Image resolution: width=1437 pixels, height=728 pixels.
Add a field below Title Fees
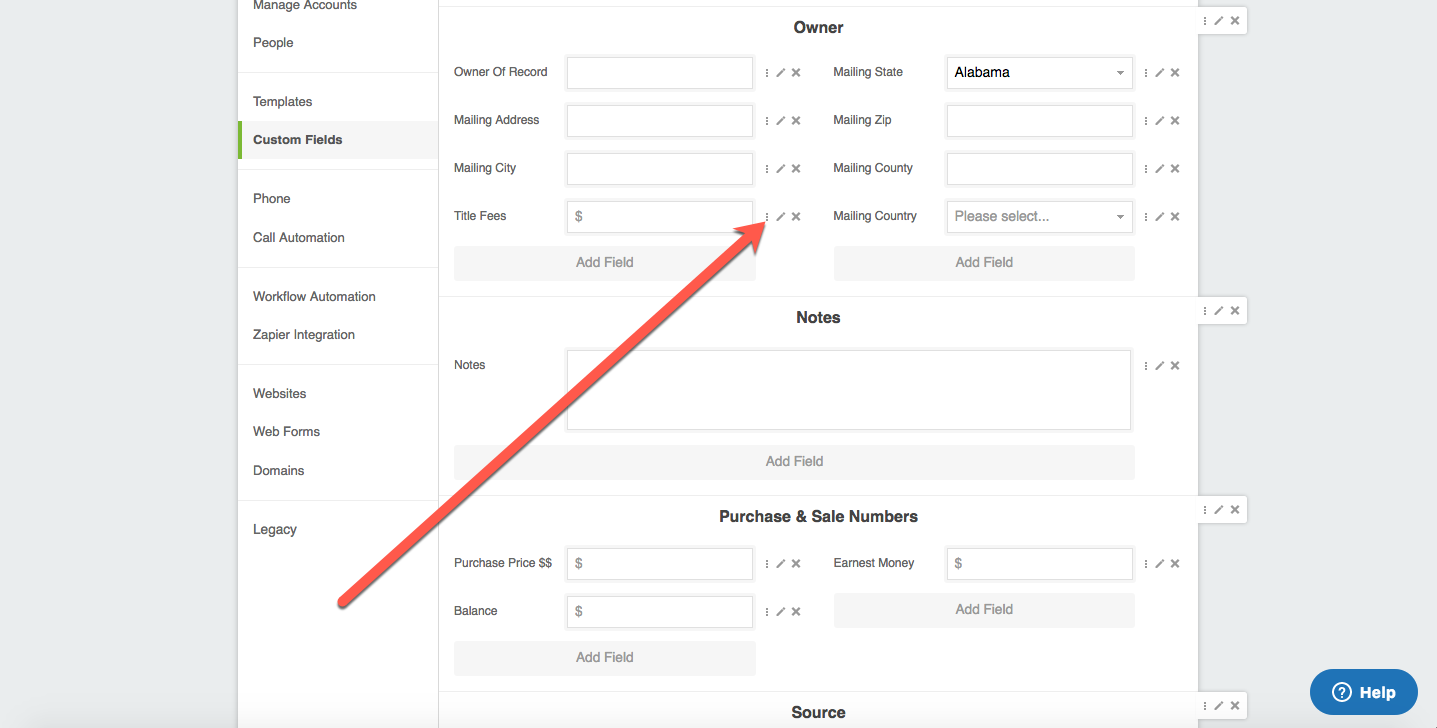tap(604, 263)
